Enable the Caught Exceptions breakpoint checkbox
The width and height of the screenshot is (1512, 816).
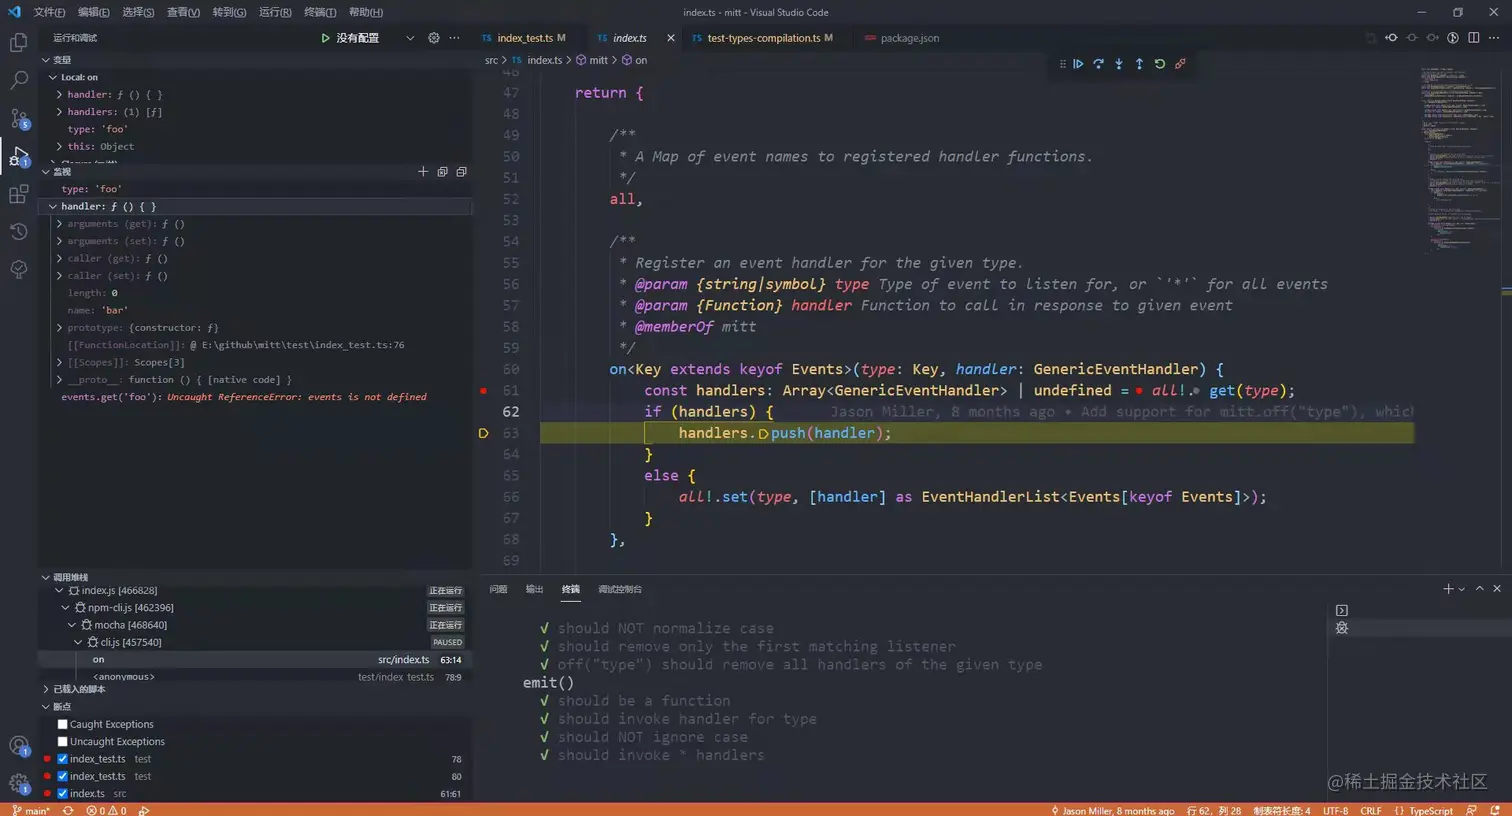pos(63,724)
